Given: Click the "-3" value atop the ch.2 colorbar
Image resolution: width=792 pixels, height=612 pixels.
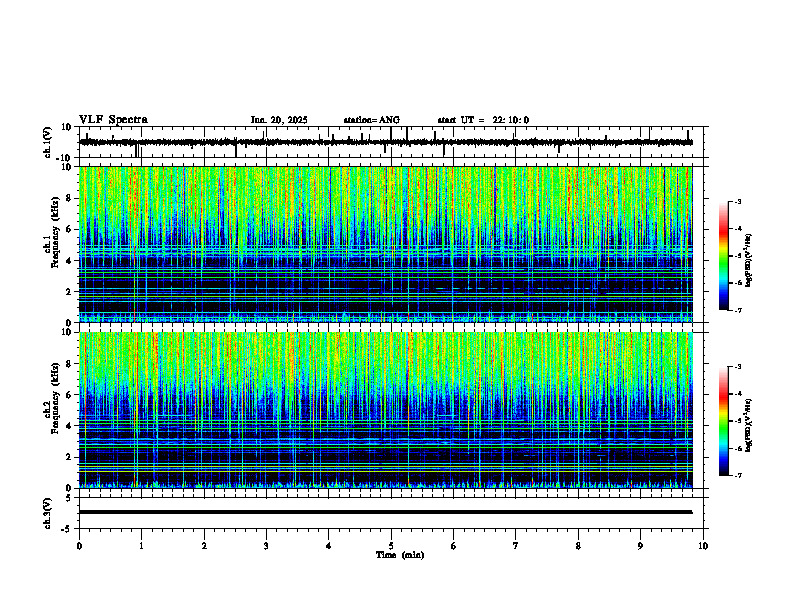Looking at the screenshot, I should [x=738, y=367].
